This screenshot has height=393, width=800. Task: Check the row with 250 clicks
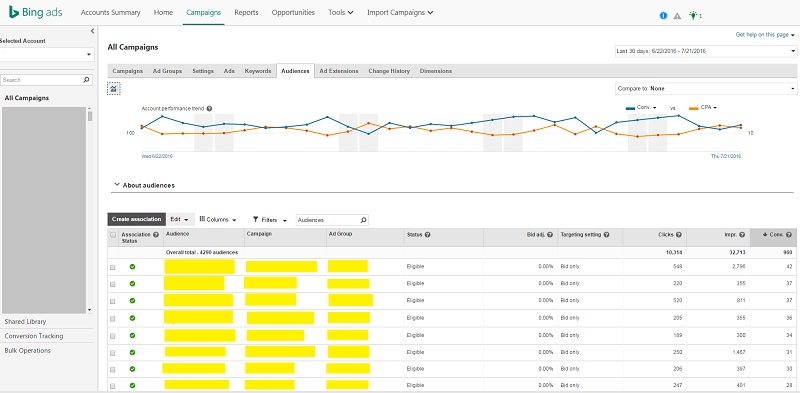pos(113,353)
